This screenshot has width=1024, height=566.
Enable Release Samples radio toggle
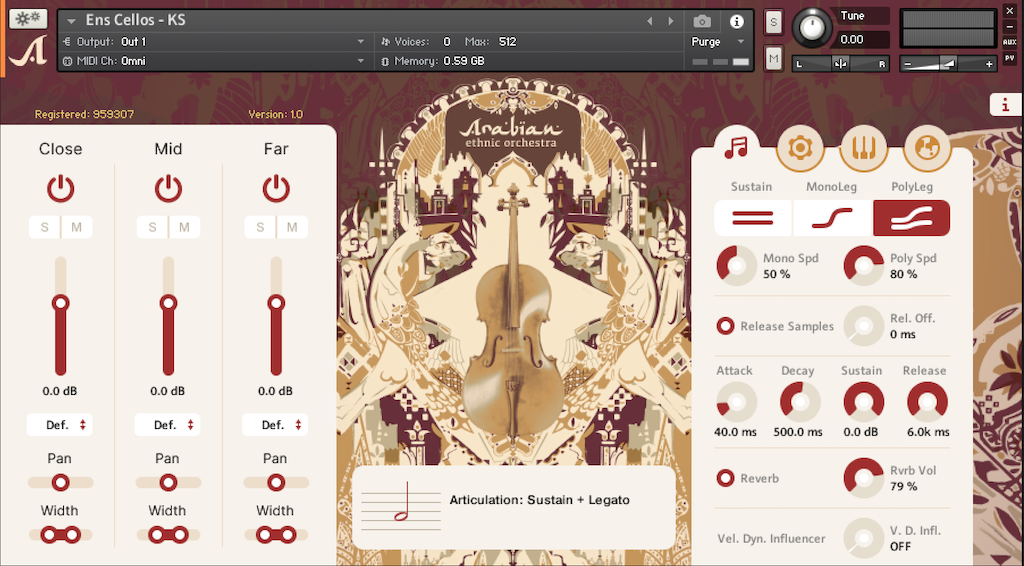tap(725, 326)
